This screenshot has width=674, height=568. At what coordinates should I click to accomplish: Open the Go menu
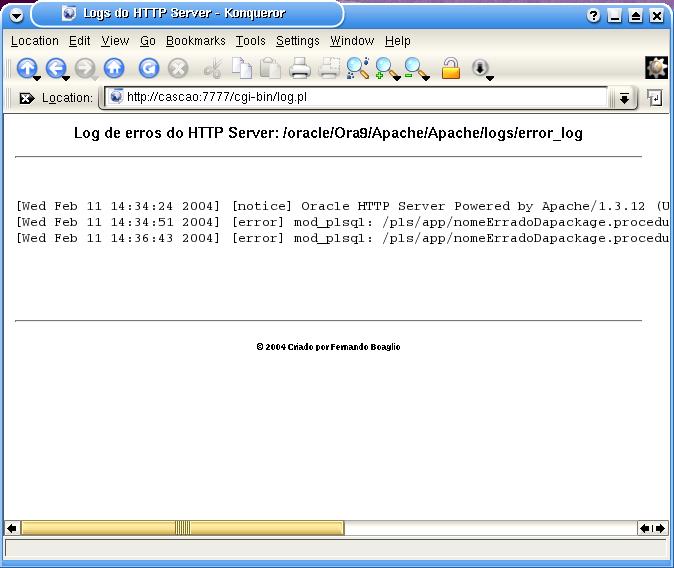[148, 41]
